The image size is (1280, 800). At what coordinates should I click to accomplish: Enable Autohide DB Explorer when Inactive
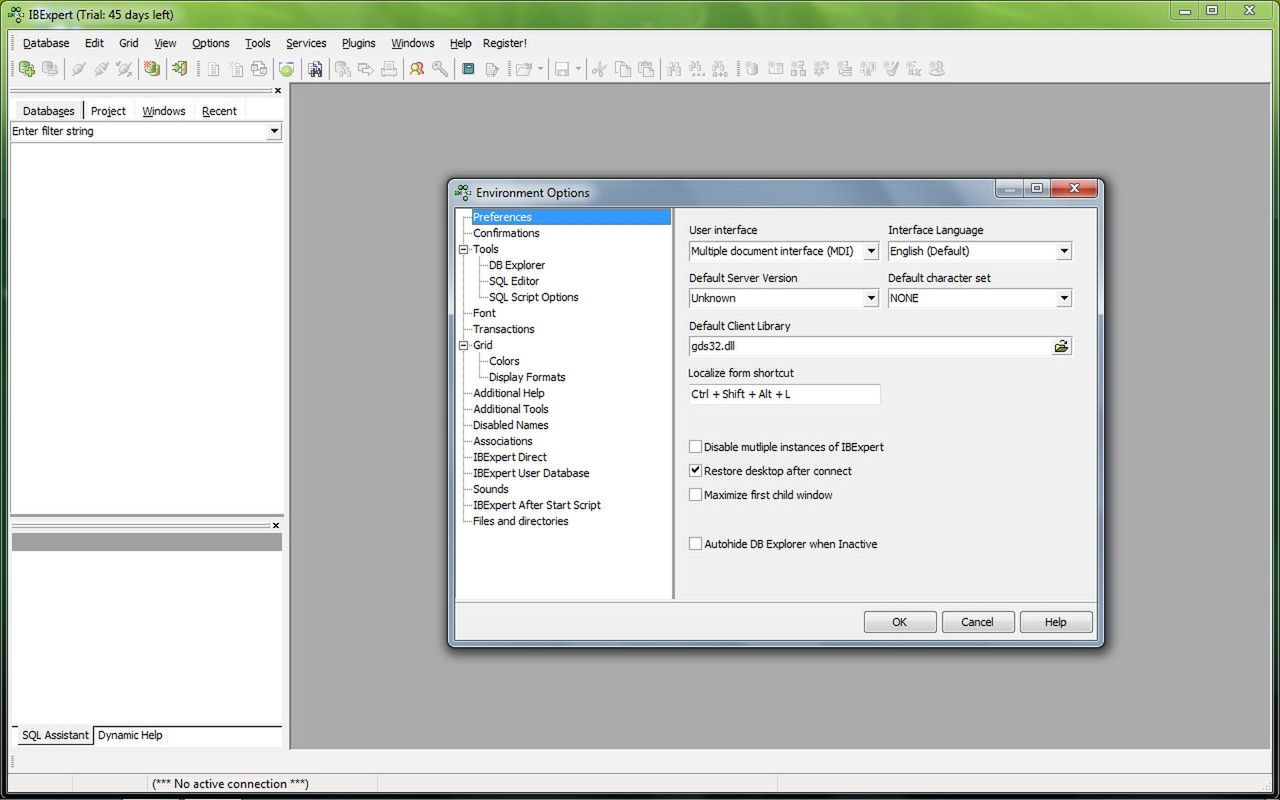(x=695, y=544)
